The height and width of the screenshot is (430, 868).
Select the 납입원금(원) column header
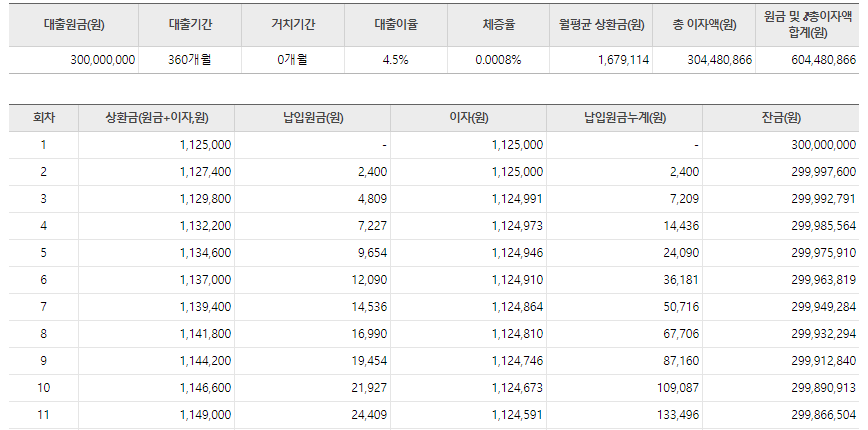pyautogui.click(x=313, y=118)
